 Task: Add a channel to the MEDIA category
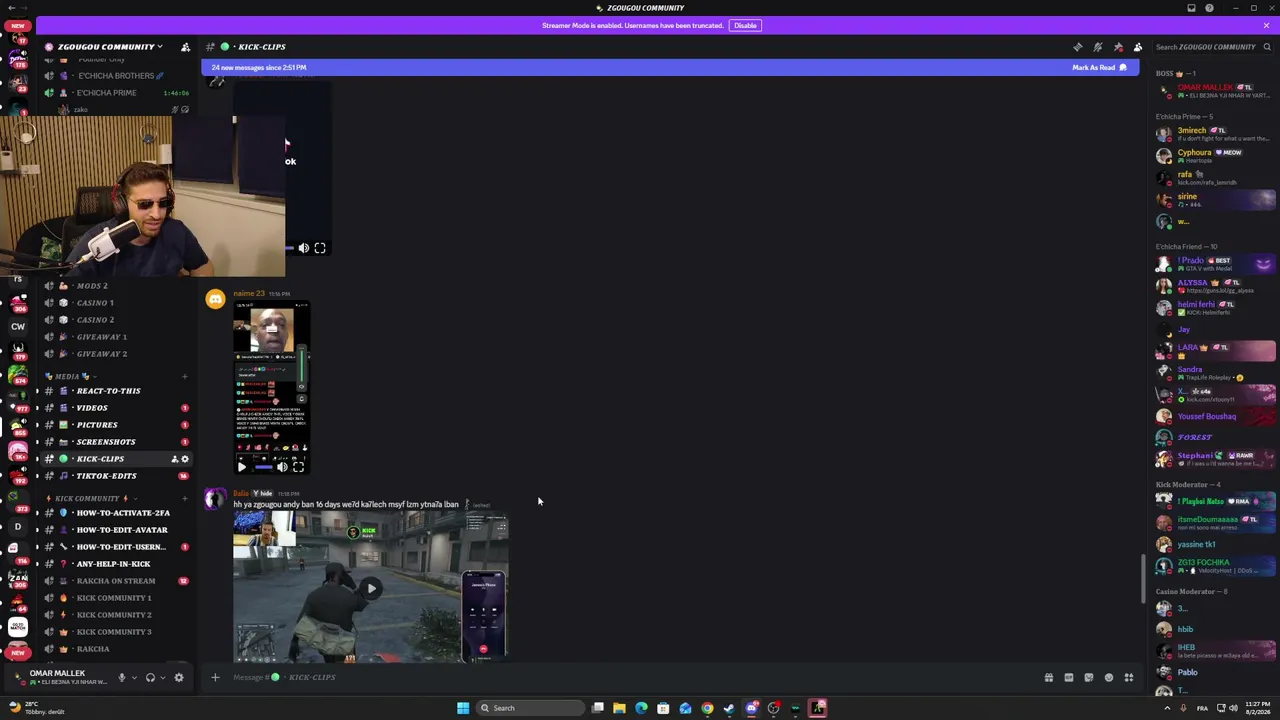coord(184,376)
